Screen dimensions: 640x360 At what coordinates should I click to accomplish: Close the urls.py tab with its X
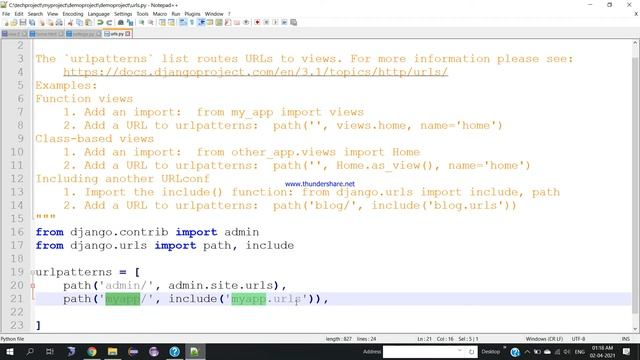click(x=128, y=34)
